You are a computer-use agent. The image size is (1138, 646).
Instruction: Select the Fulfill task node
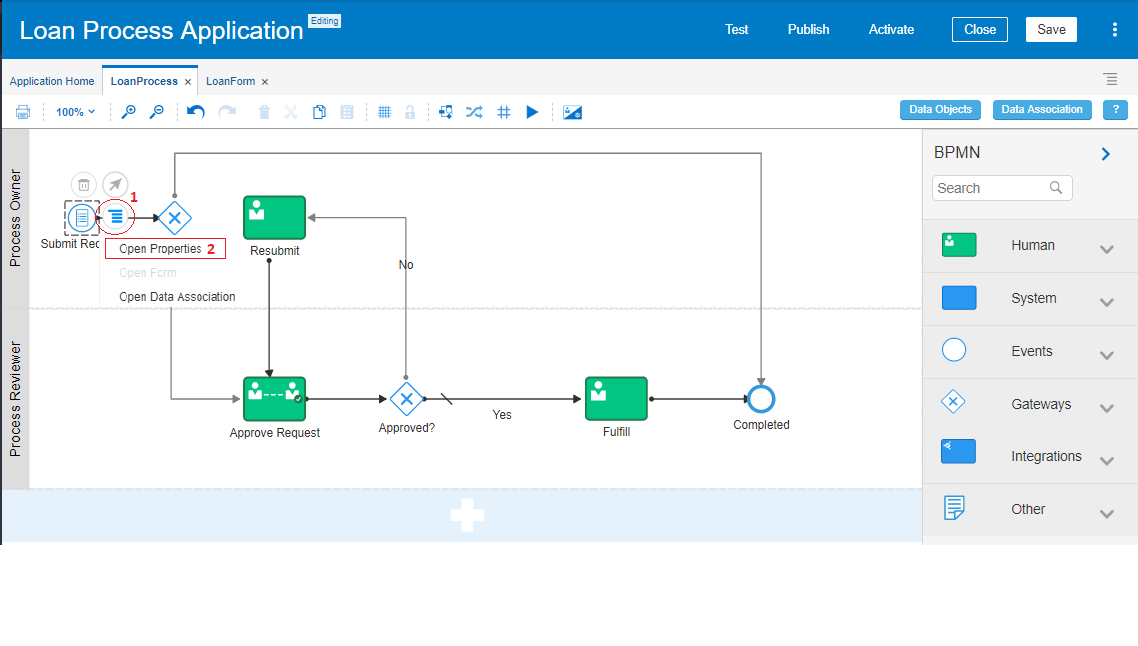(x=616, y=398)
